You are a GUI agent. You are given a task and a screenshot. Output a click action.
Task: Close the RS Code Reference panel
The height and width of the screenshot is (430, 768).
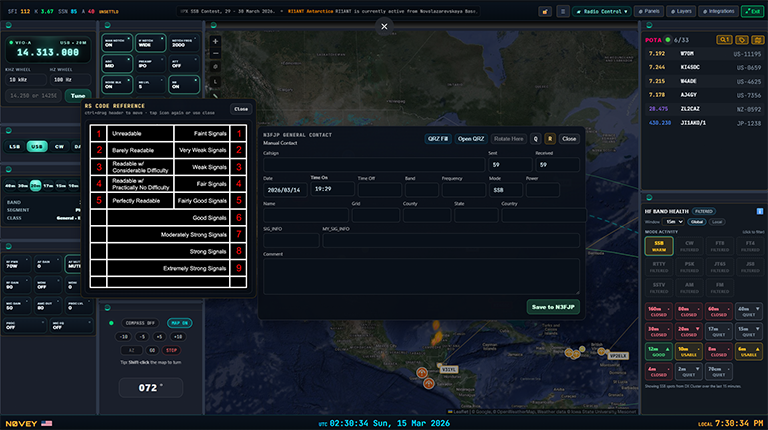point(240,109)
